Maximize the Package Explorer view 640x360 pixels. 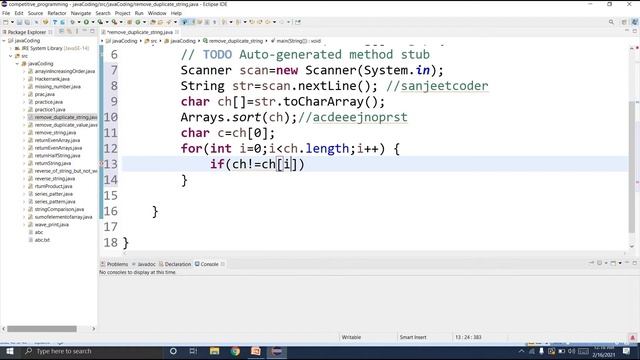point(92,31)
